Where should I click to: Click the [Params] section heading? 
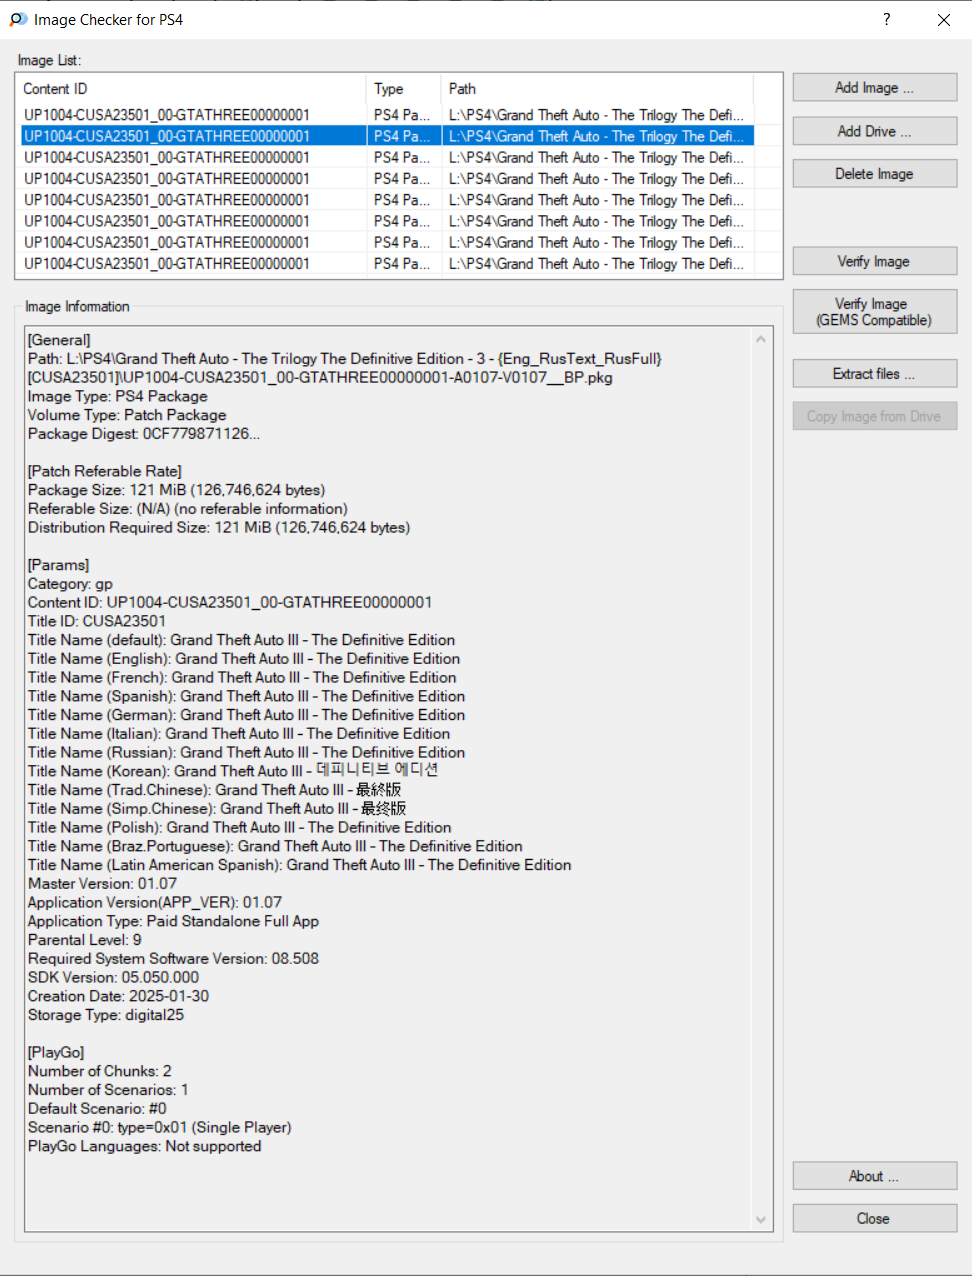click(x=59, y=565)
